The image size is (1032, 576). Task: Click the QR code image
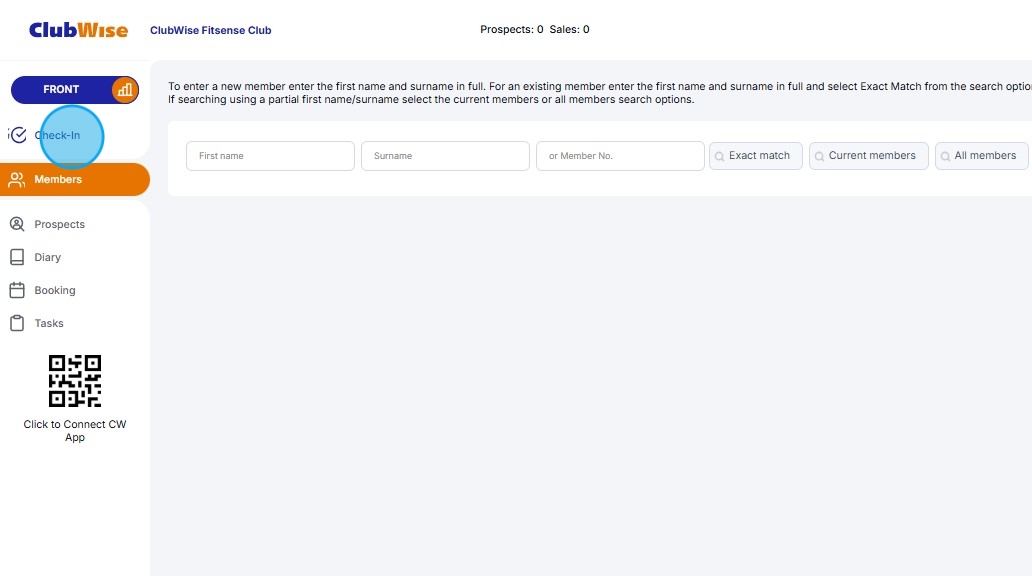point(75,381)
